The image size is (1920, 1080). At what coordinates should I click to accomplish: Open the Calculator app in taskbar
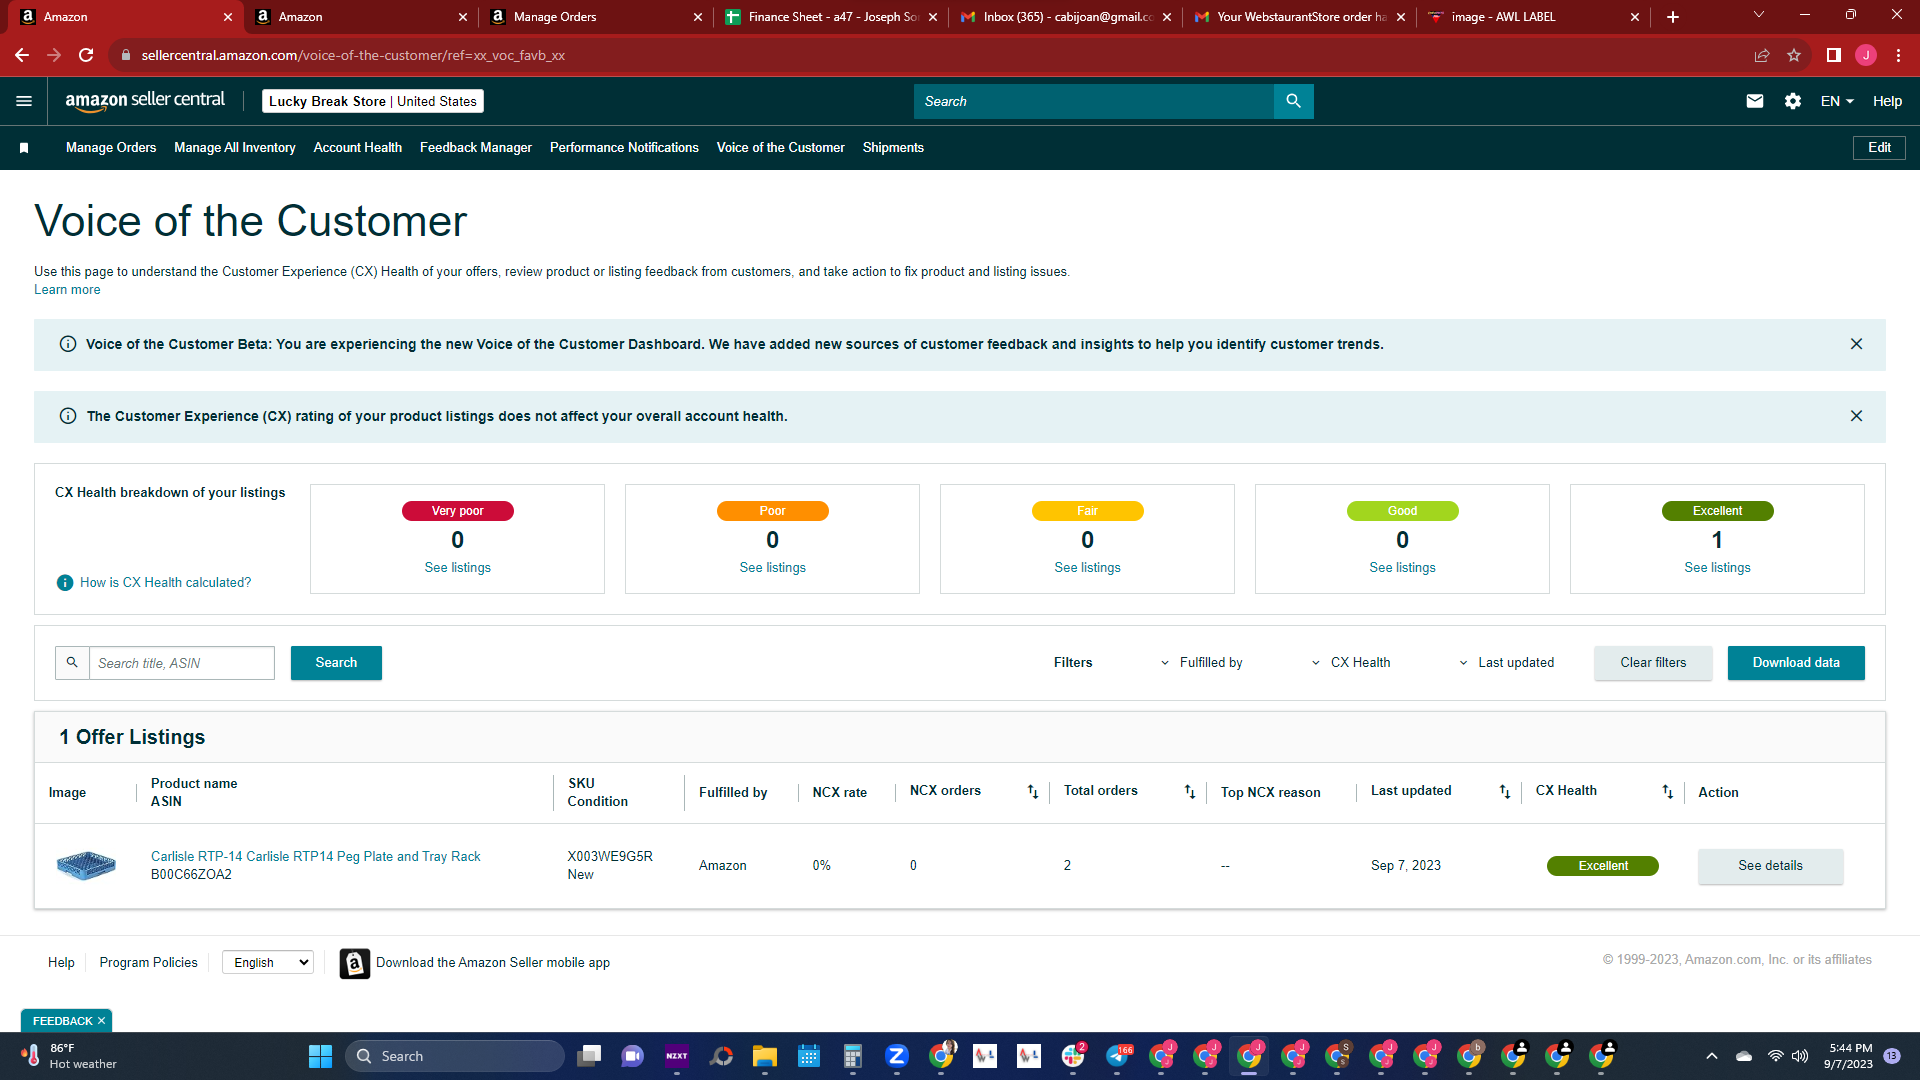853,1056
